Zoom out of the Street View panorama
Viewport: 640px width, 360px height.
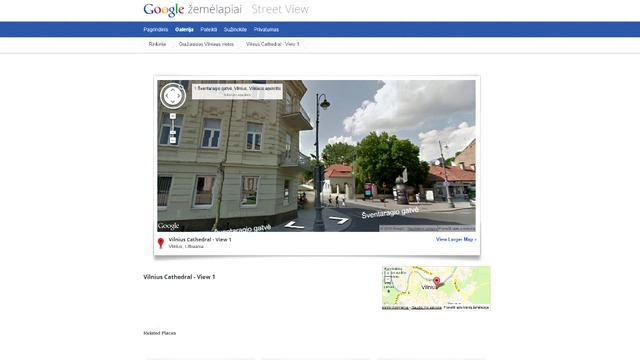point(173,140)
